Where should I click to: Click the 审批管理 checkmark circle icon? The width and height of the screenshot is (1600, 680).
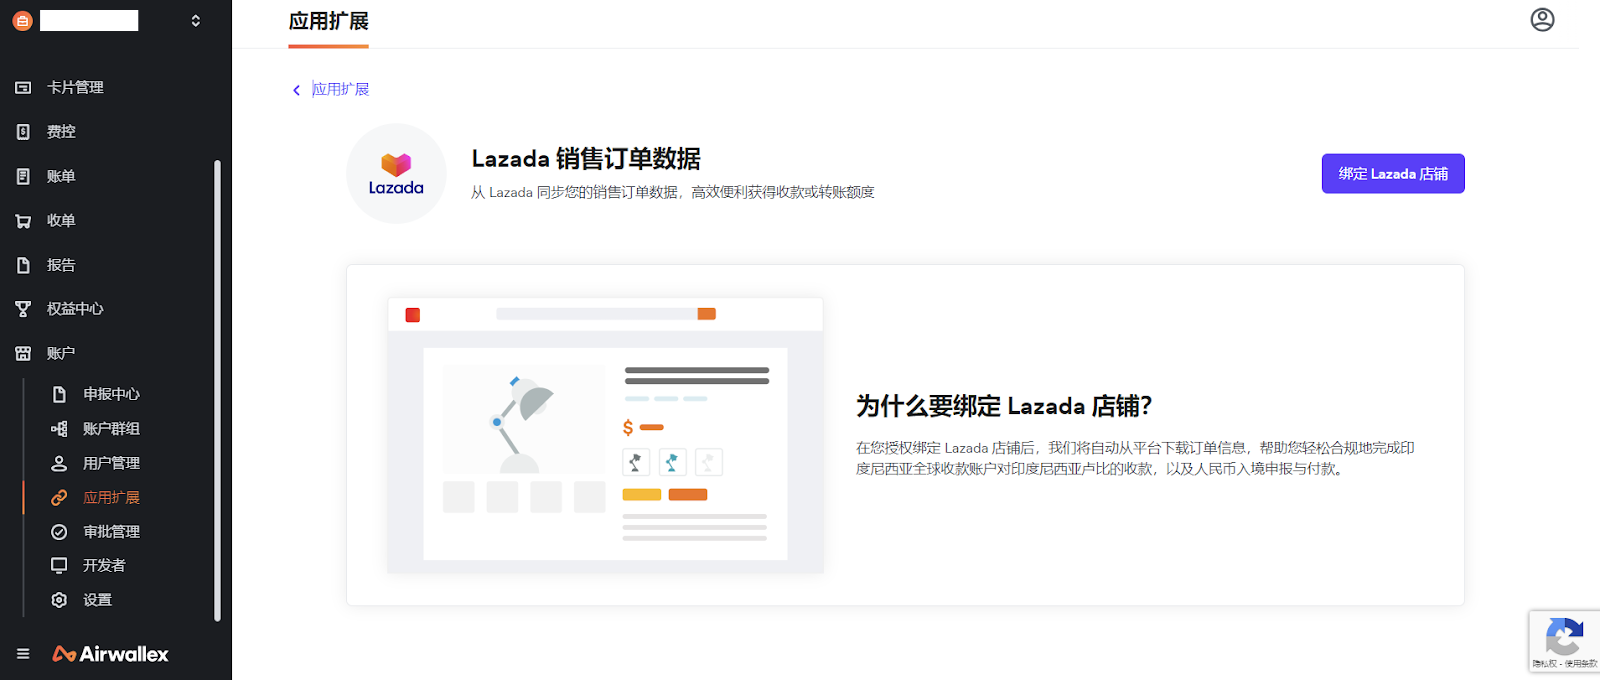[59, 532]
